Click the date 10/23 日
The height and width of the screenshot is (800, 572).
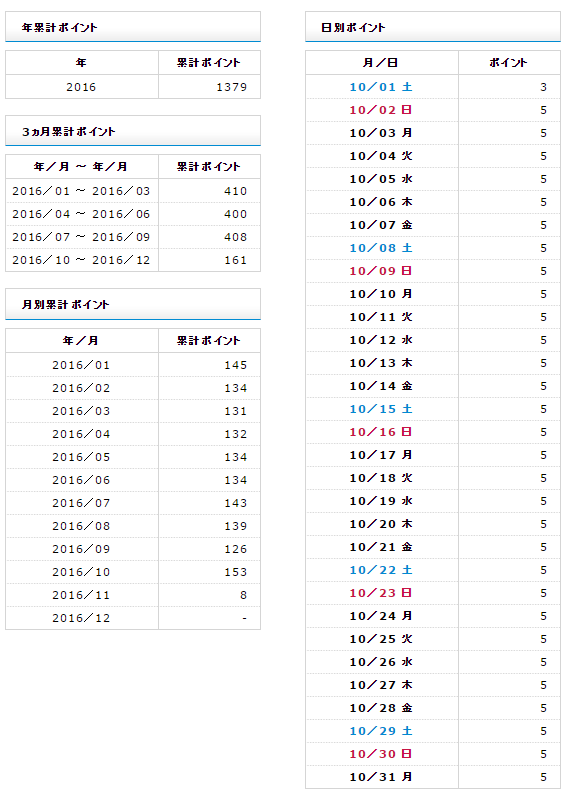click(381, 593)
